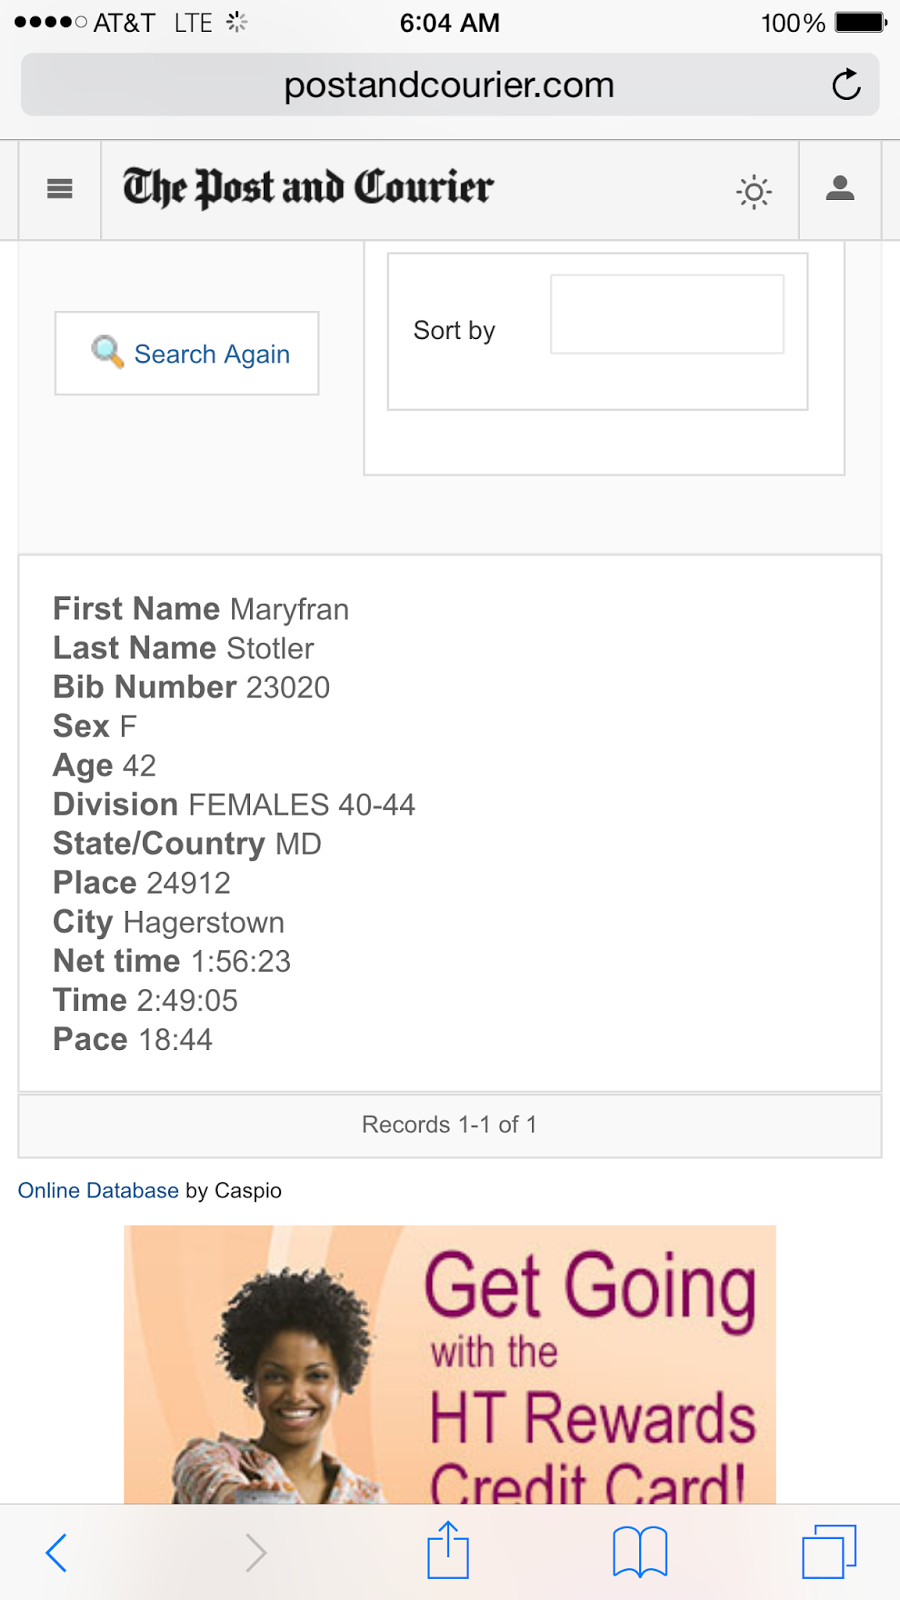Open the Sort by dropdown box
The width and height of the screenshot is (900, 1600).
[667, 314]
